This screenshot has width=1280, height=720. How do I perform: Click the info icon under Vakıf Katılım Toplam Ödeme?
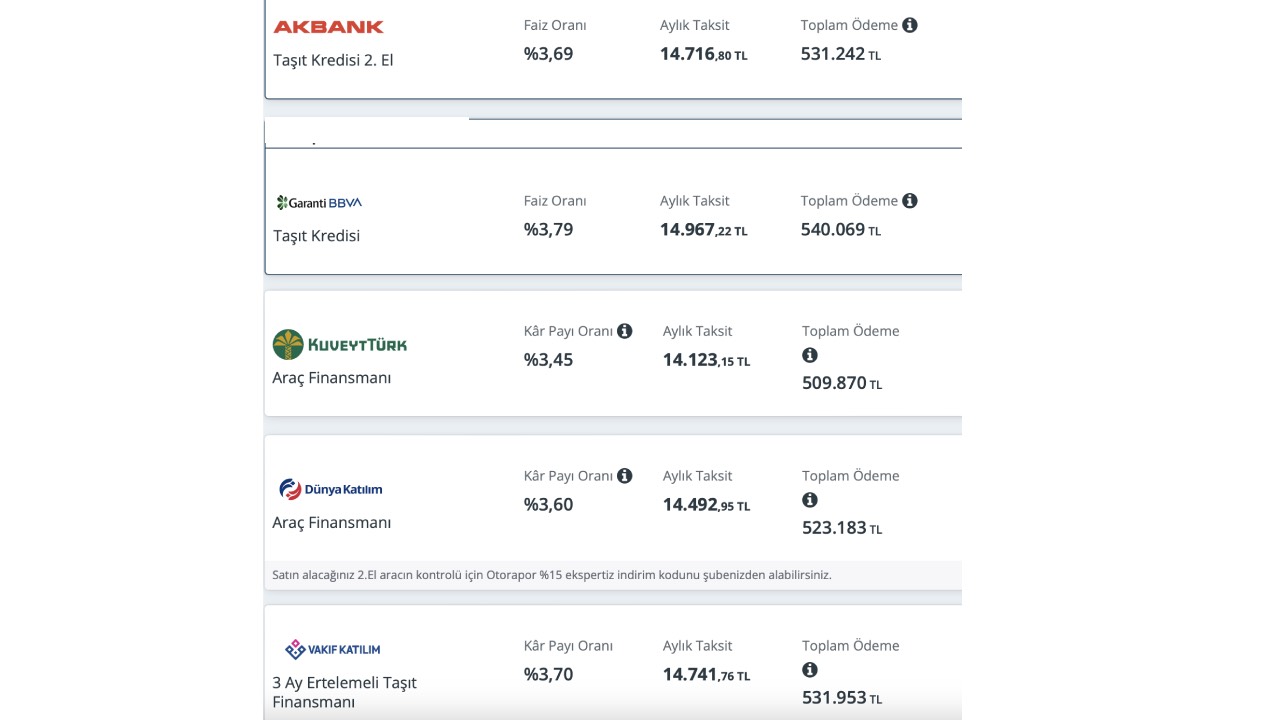coord(810,670)
